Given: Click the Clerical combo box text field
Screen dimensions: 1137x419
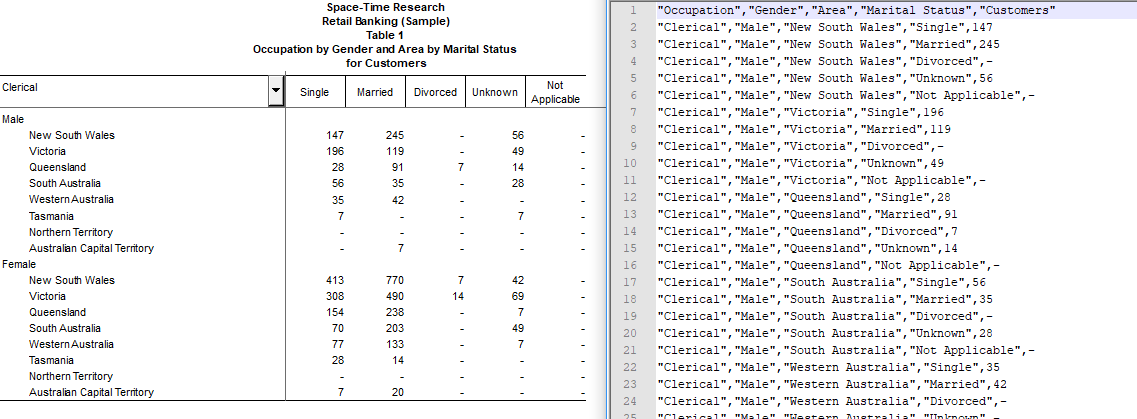Looking at the screenshot, I should tap(134, 88).
